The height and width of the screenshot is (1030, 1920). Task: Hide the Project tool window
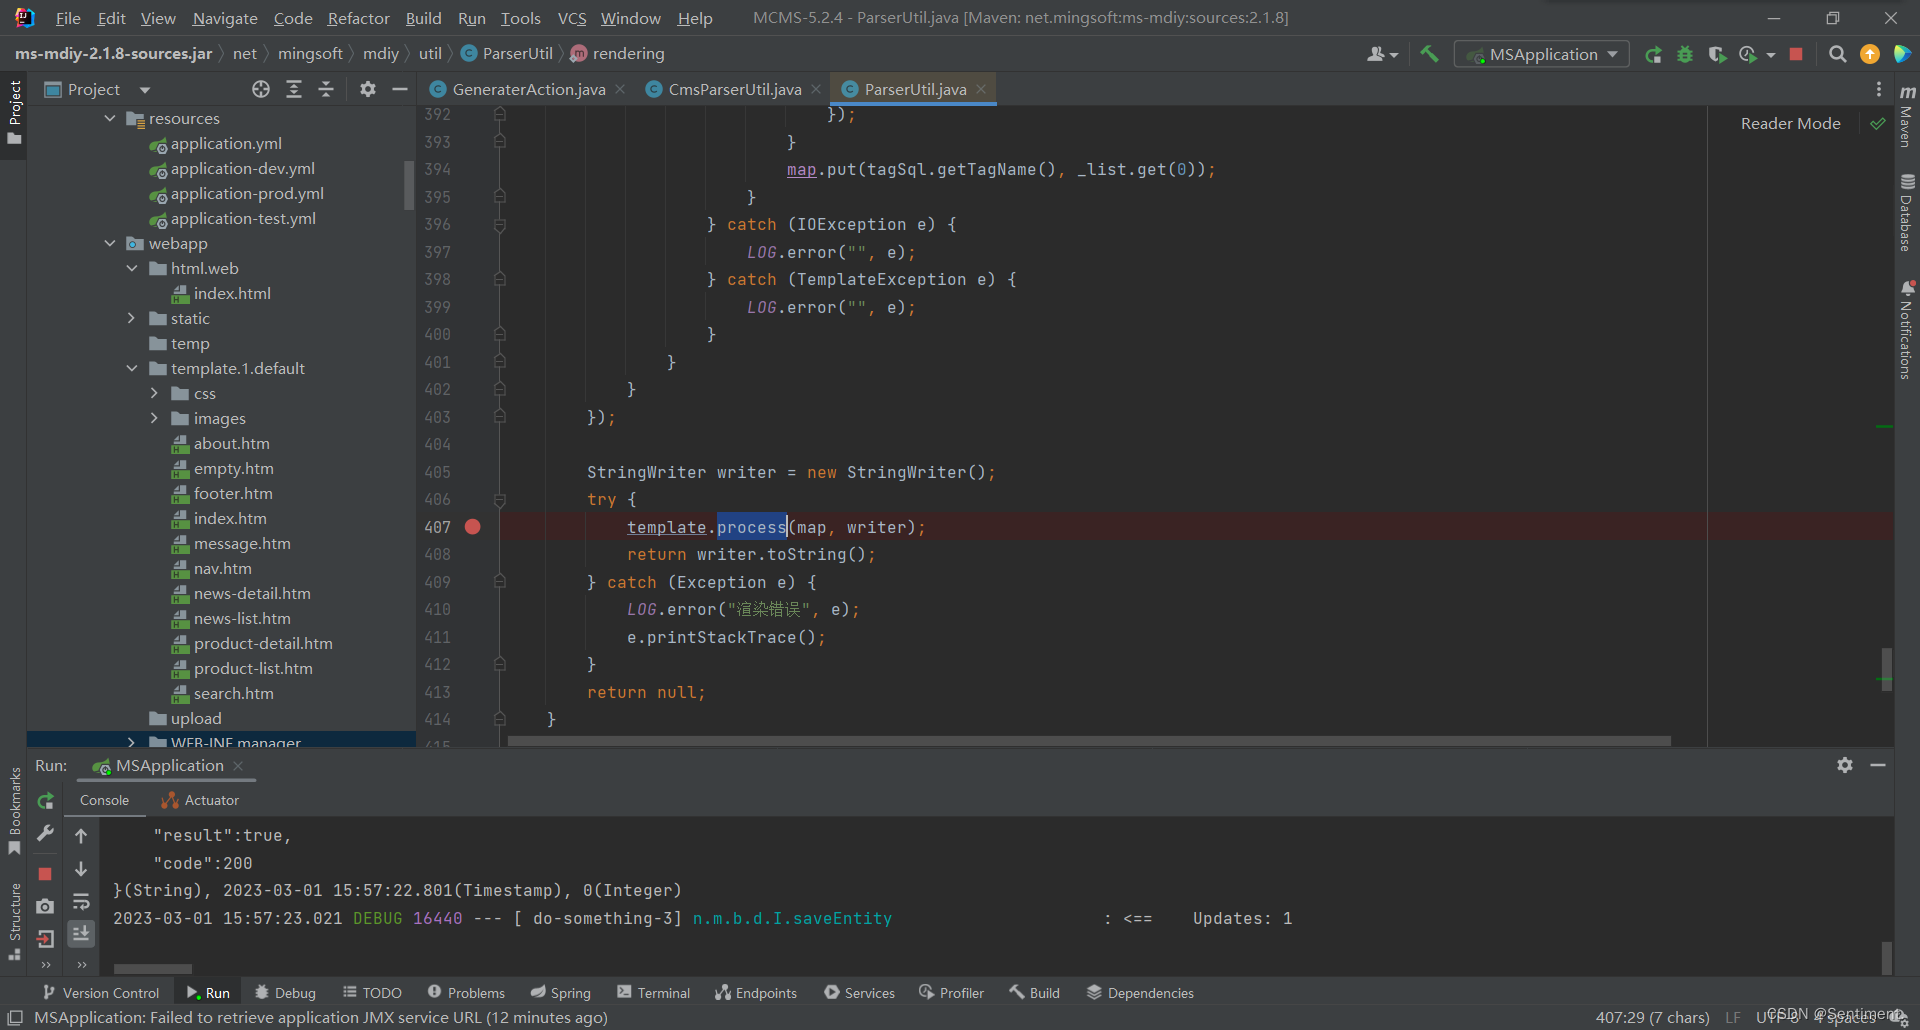point(400,89)
